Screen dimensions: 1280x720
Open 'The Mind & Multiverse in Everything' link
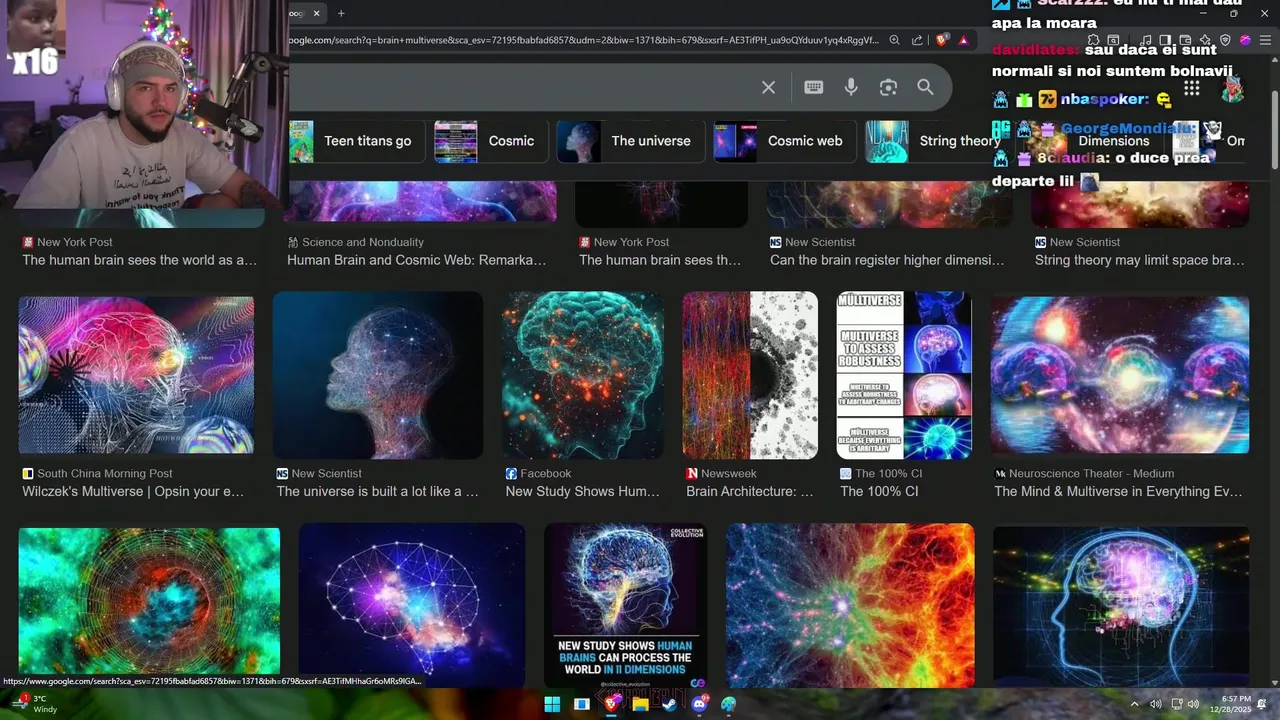point(1118,492)
